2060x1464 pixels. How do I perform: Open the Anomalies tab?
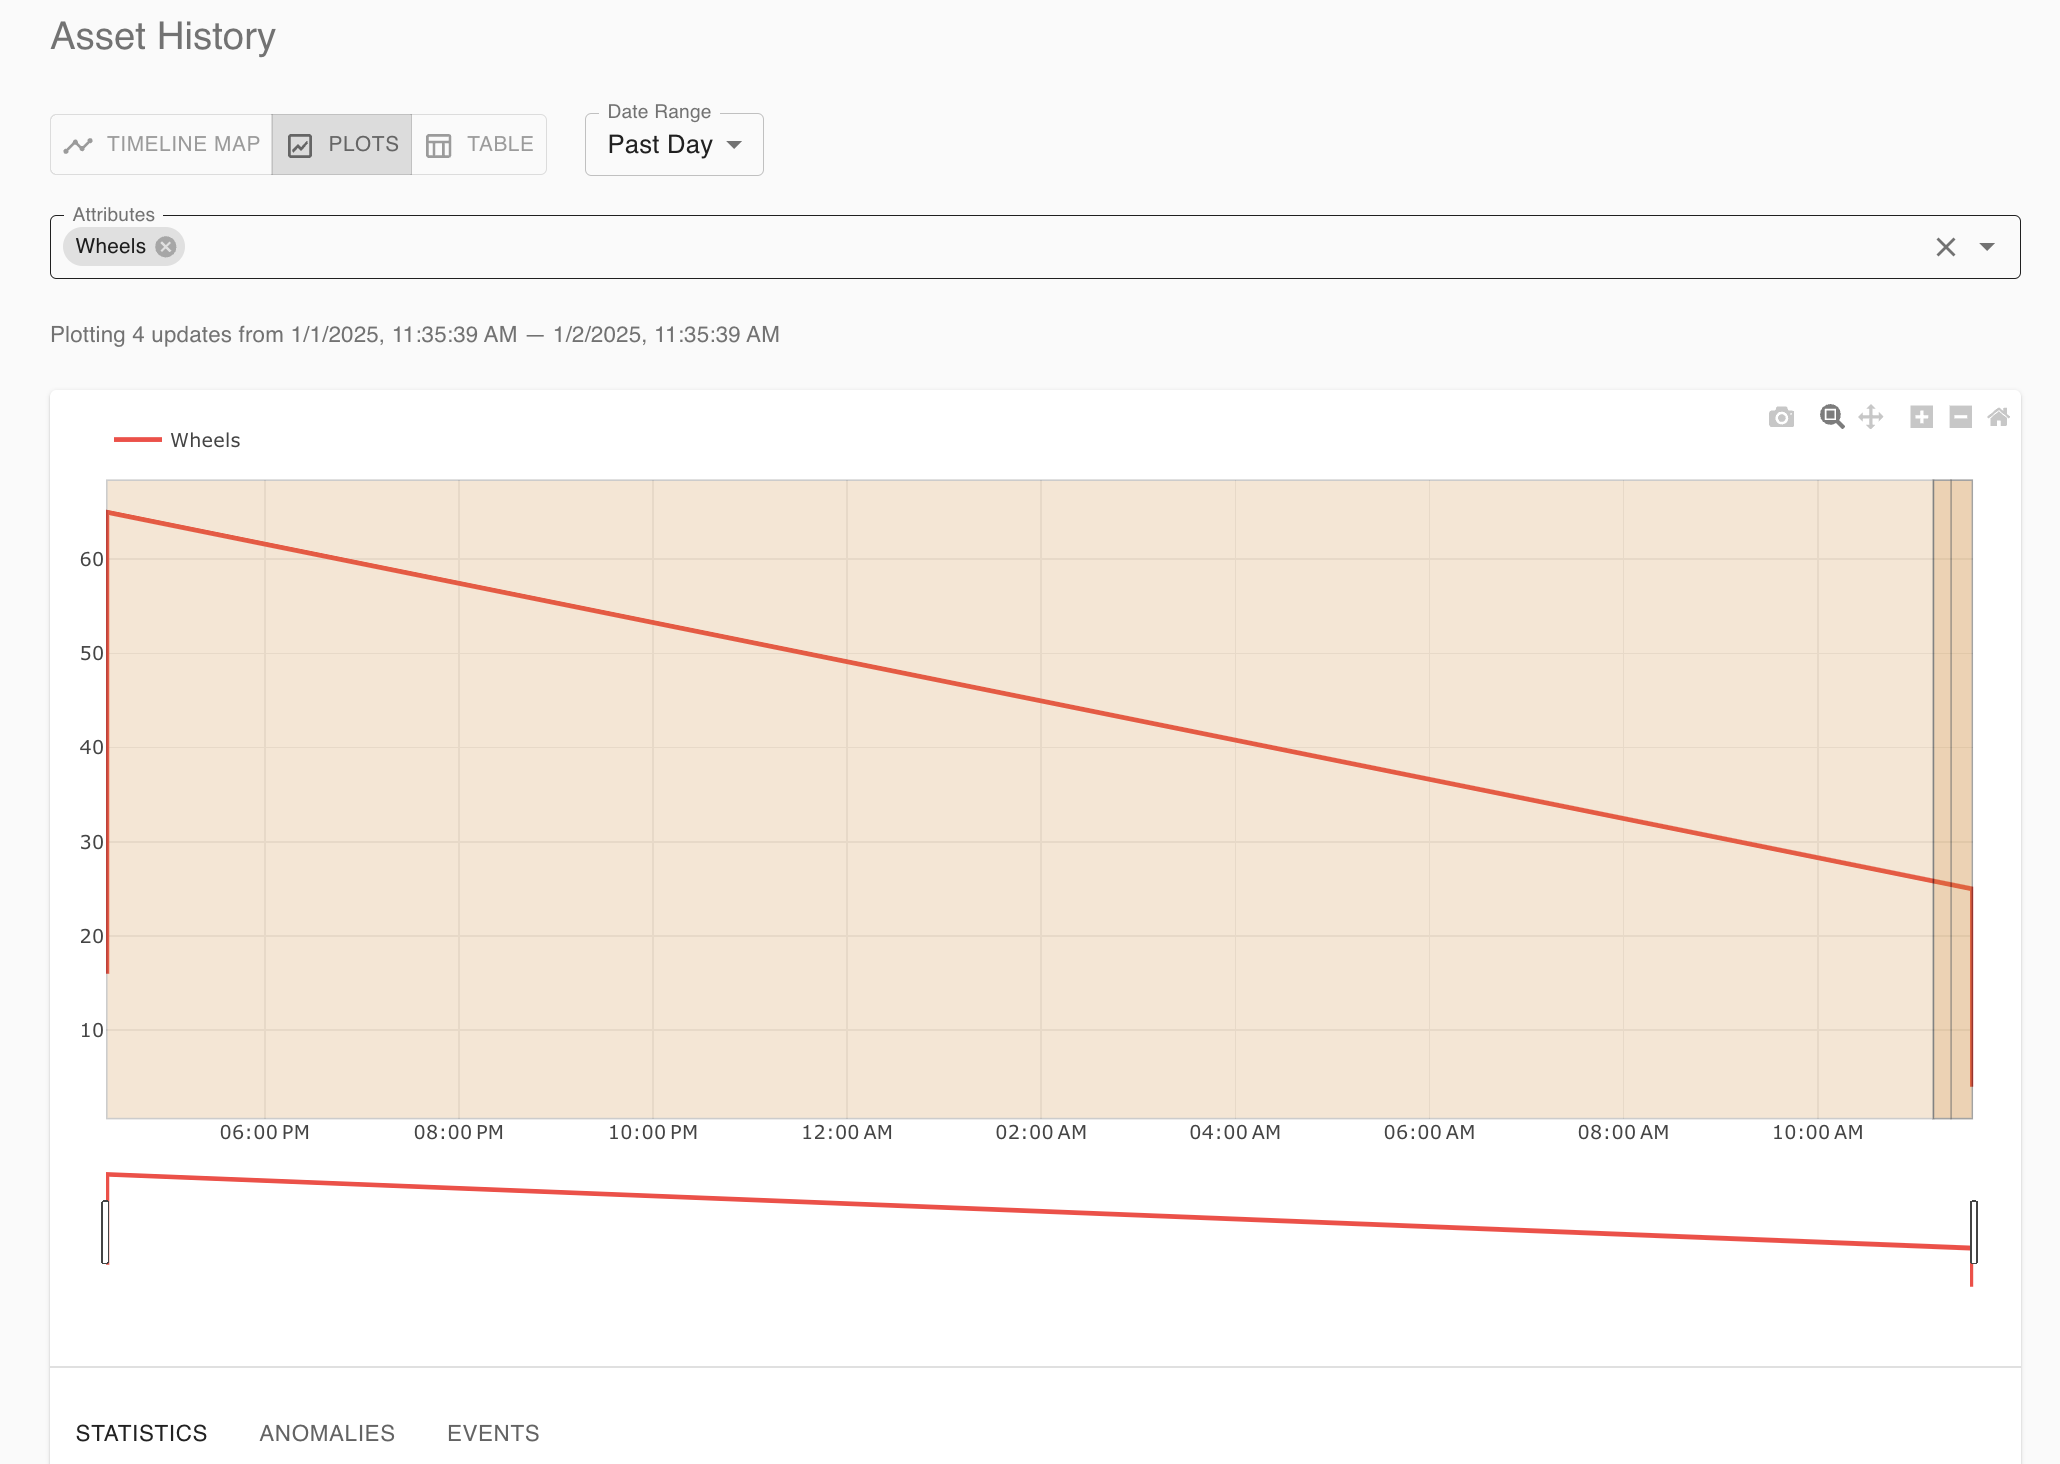coord(327,1433)
